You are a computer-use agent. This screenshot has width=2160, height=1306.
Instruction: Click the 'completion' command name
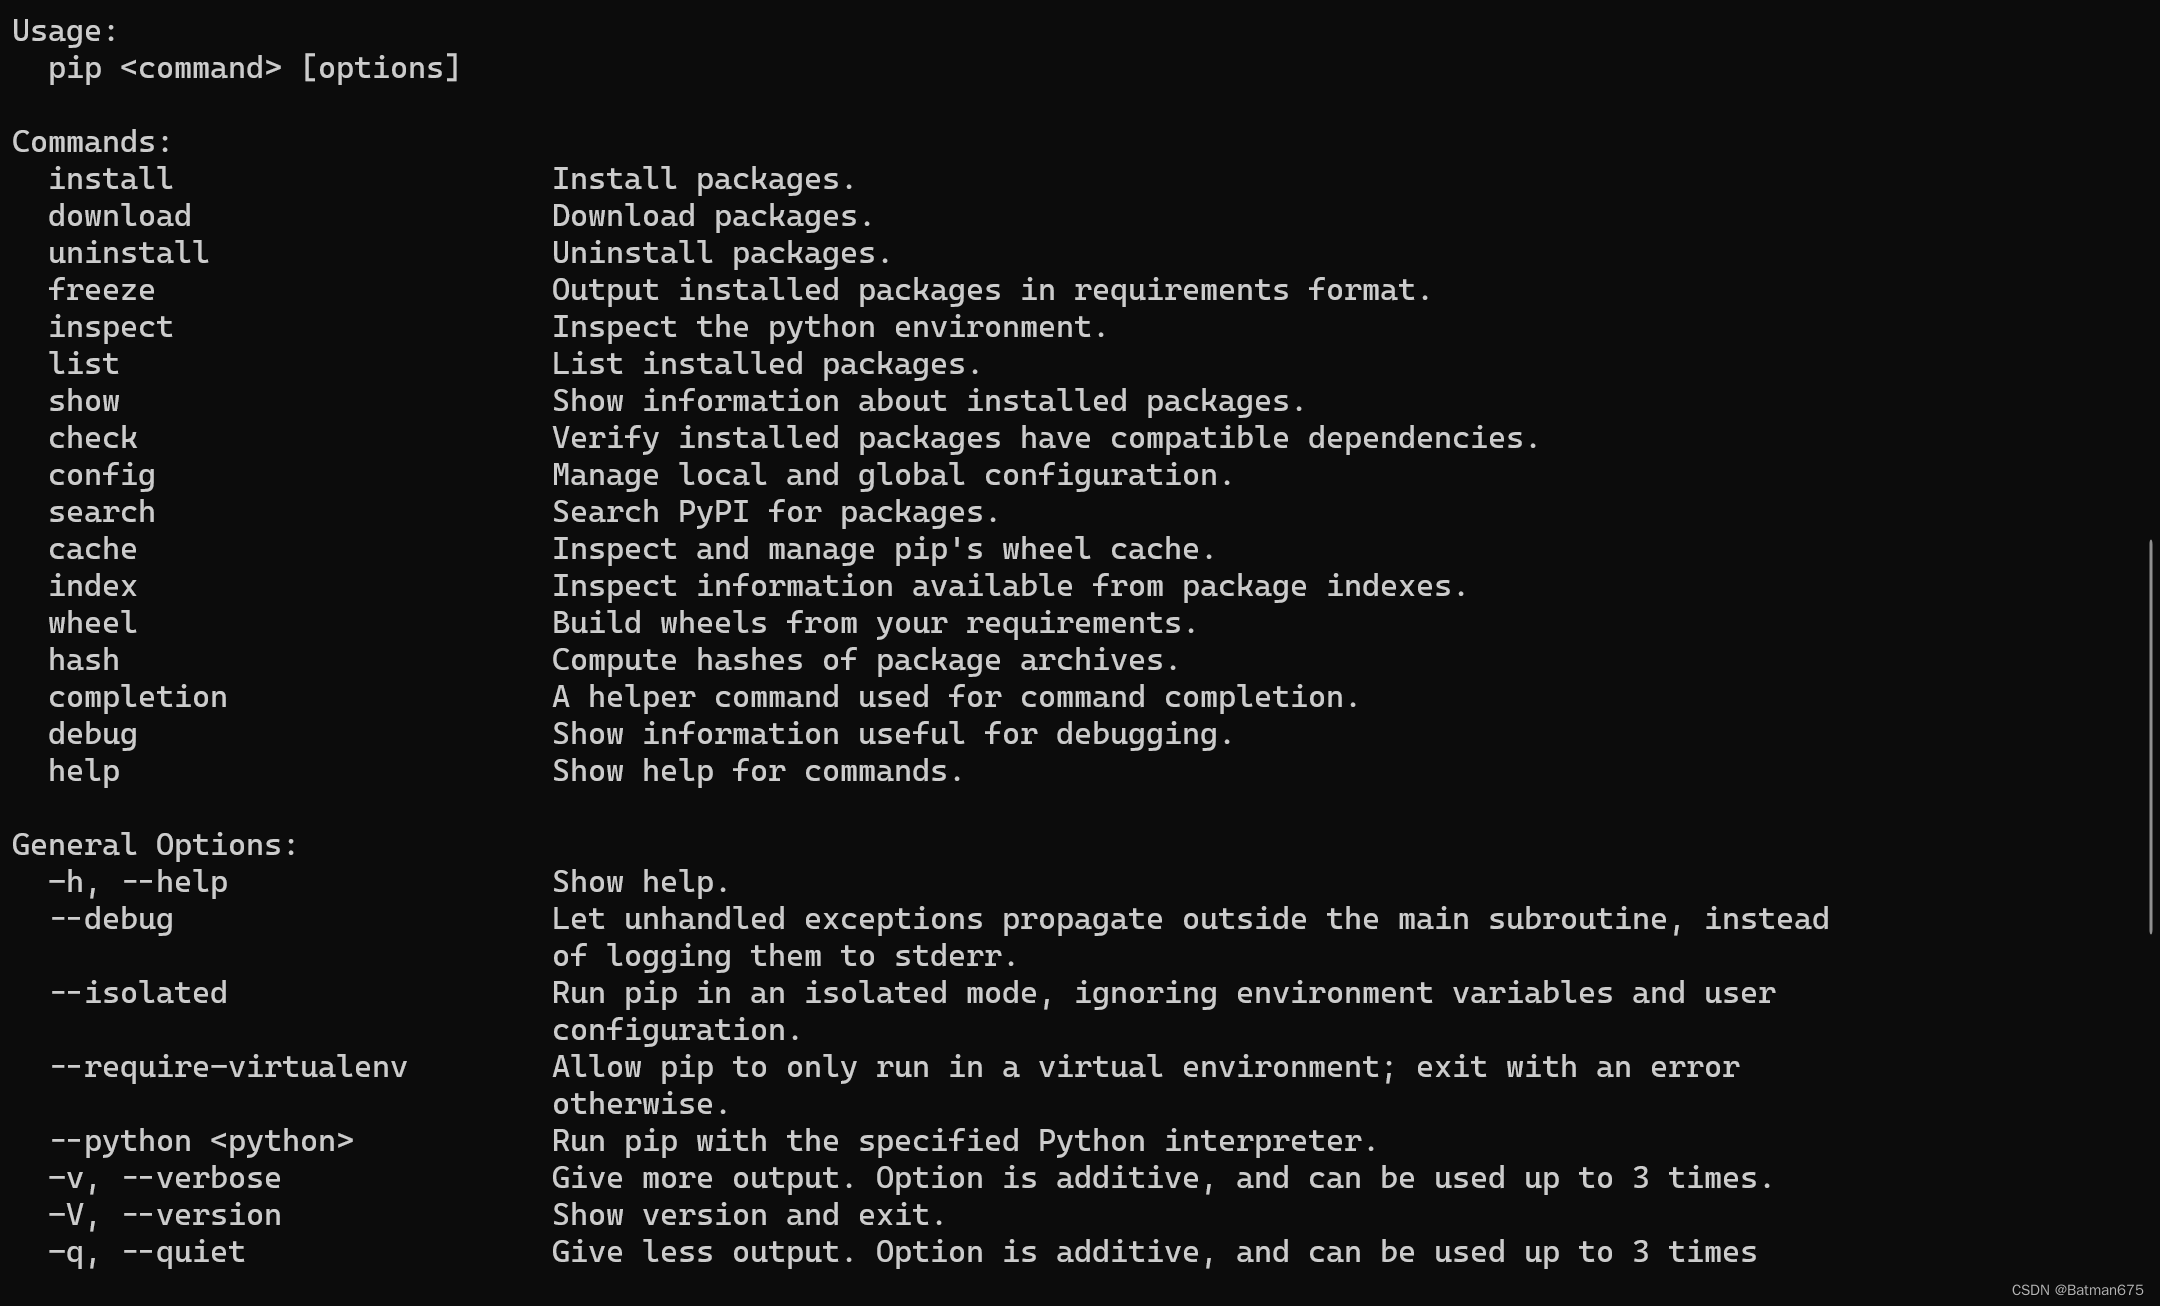(x=137, y=697)
